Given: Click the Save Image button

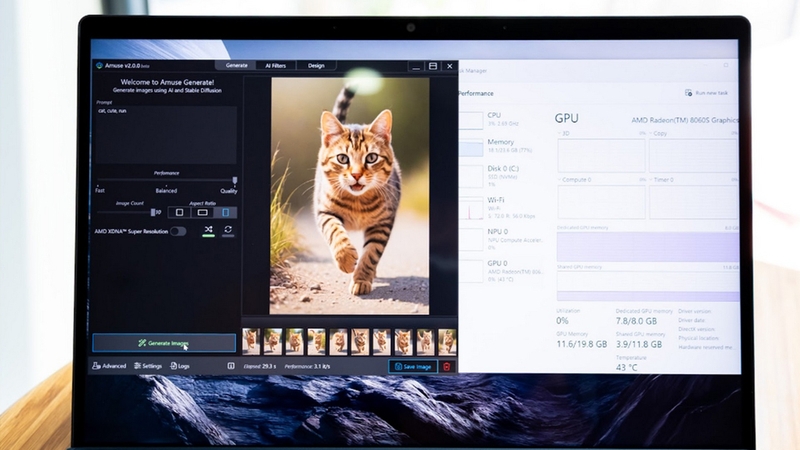Looking at the screenshot, I should (x=413, y=366).
